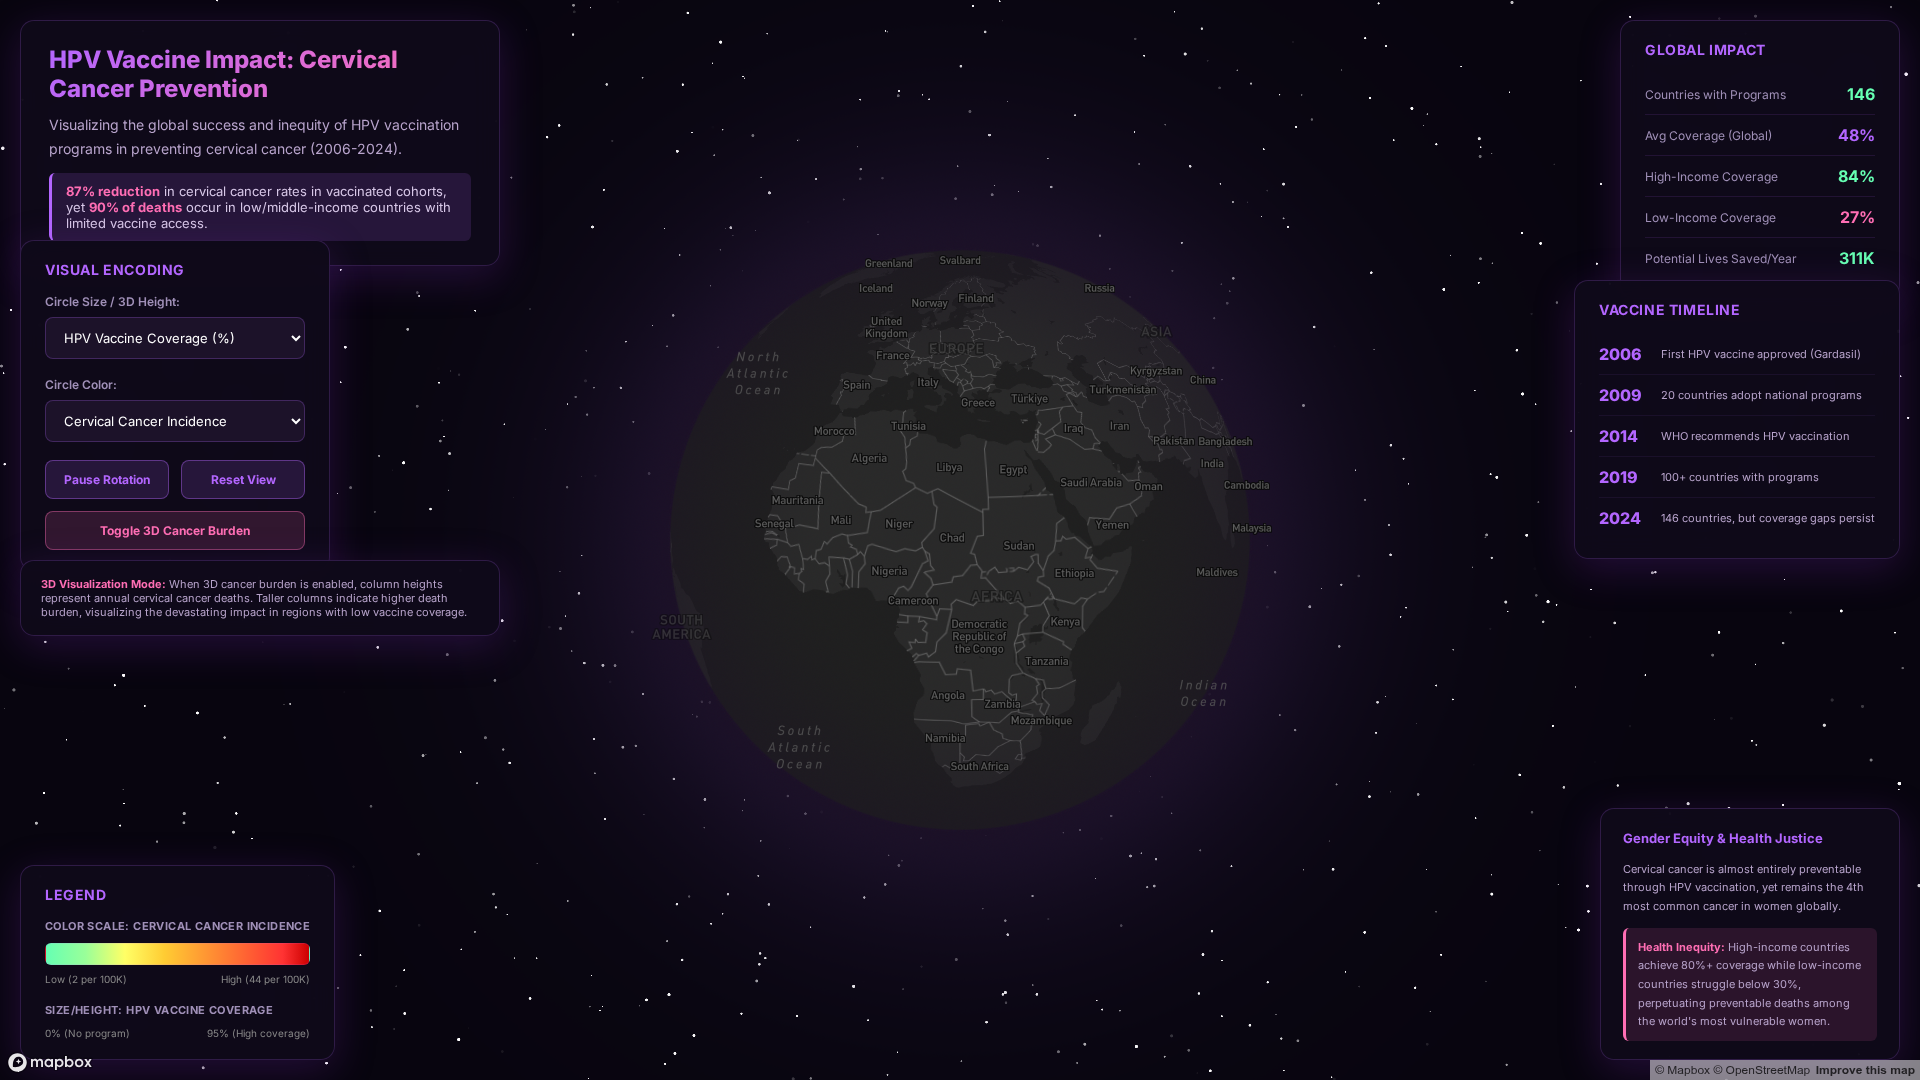Select the 2024 timeline entry
1920x1080 pixels.
[1736, 518]
